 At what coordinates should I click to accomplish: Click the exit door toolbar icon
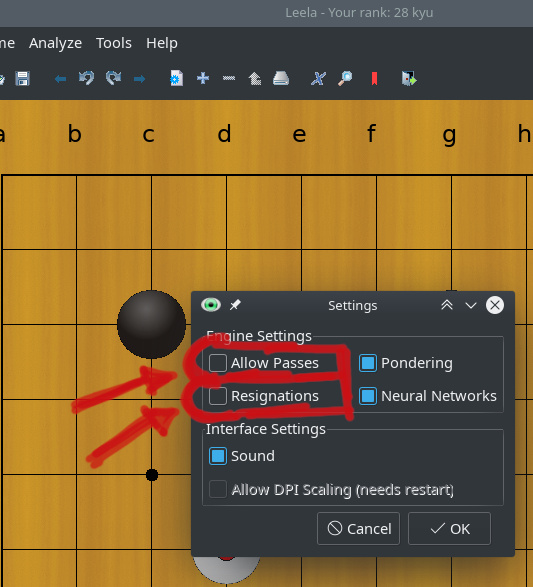pyautogui.click(x=409, y=79)
